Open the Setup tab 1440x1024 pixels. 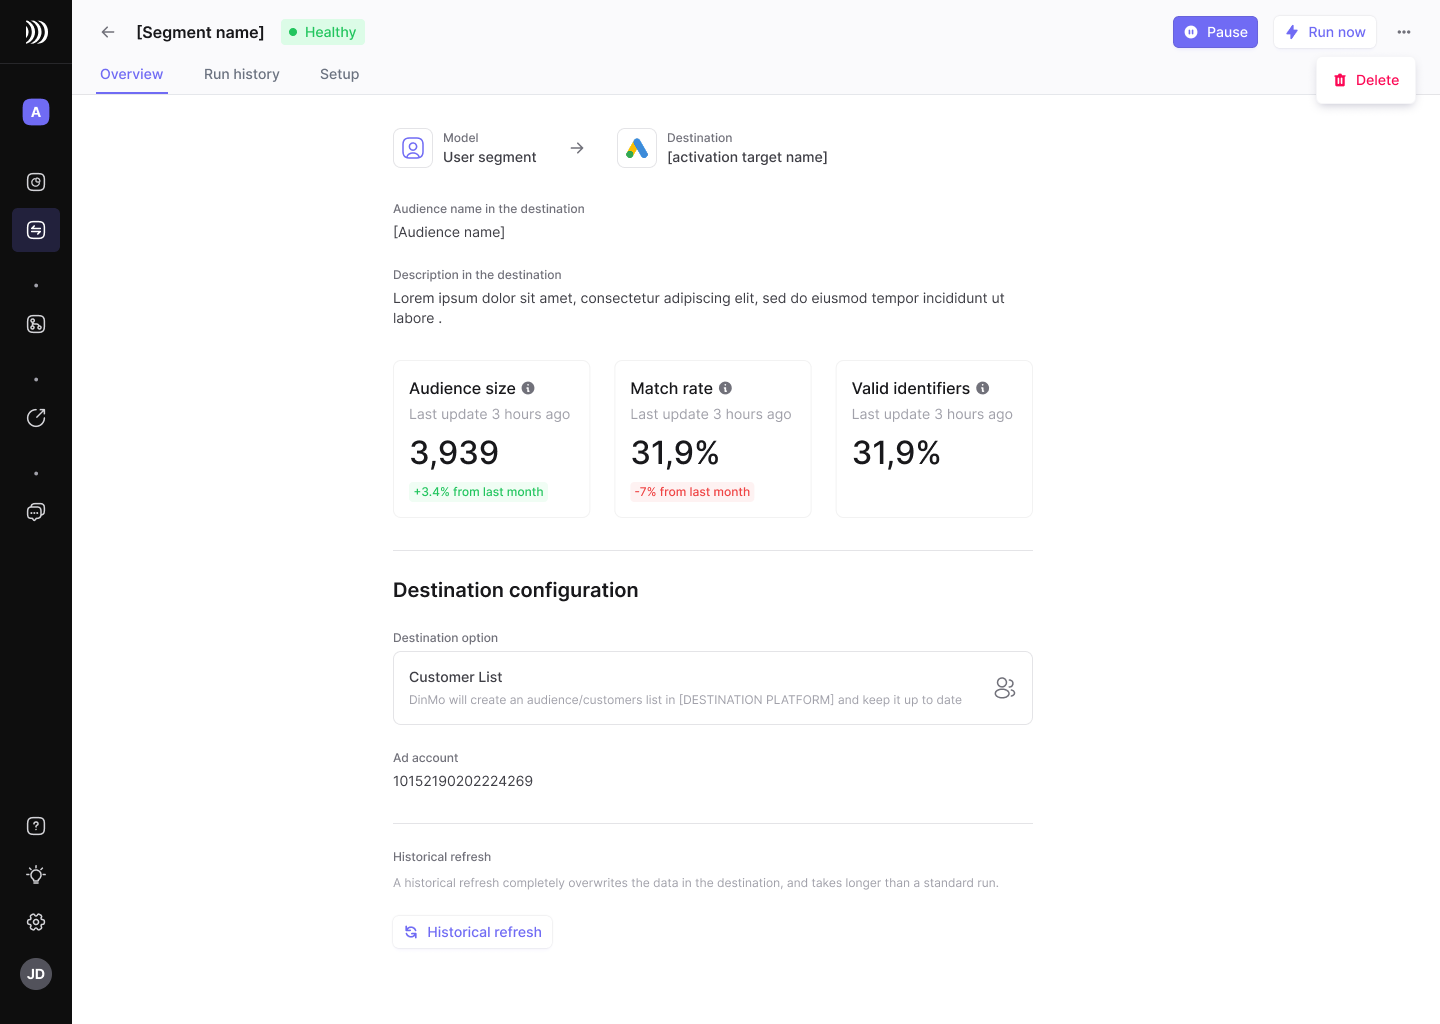click(x=339, y=74)
